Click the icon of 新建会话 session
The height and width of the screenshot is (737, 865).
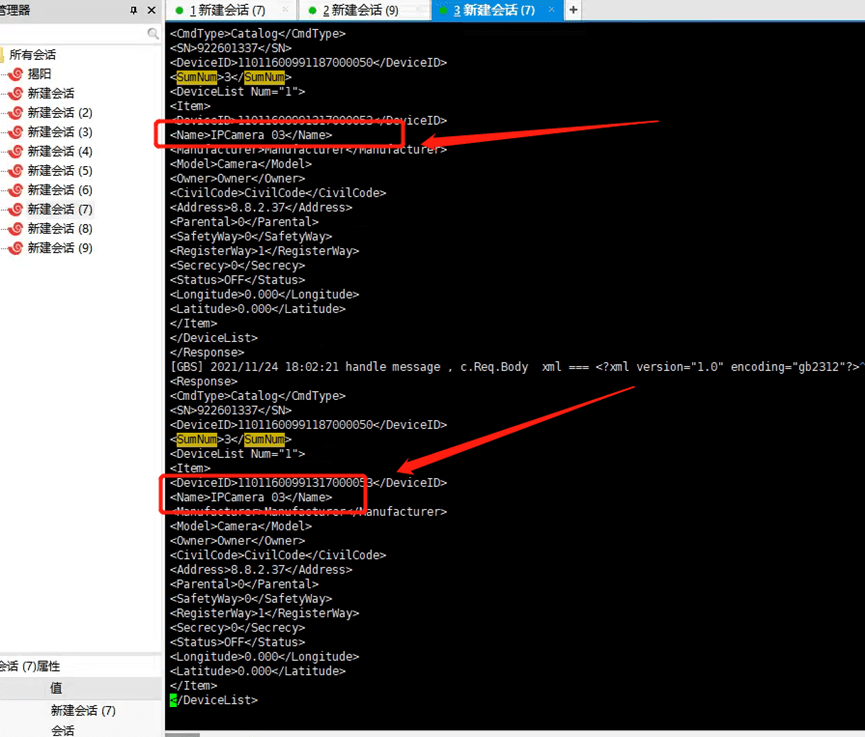[x=17, y=93]
